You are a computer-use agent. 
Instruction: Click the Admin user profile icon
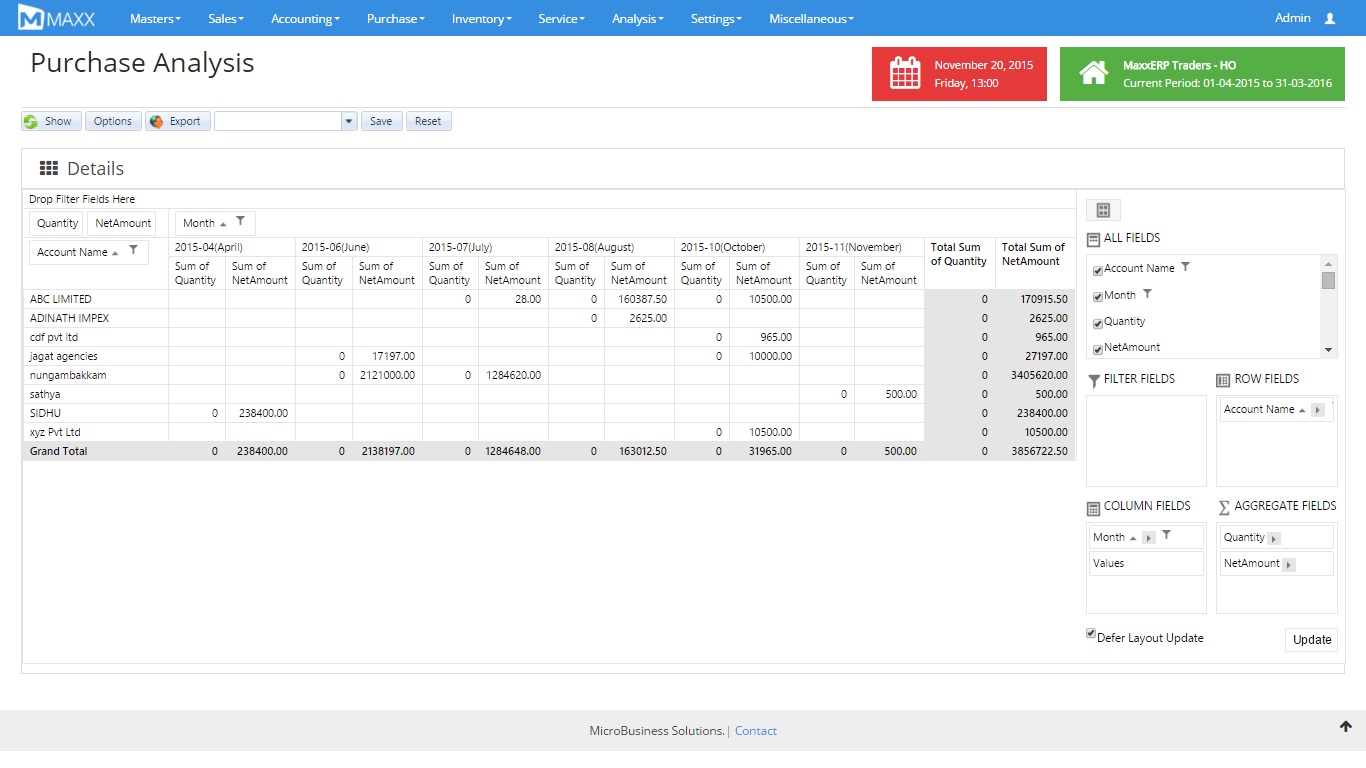[1329, 18]
